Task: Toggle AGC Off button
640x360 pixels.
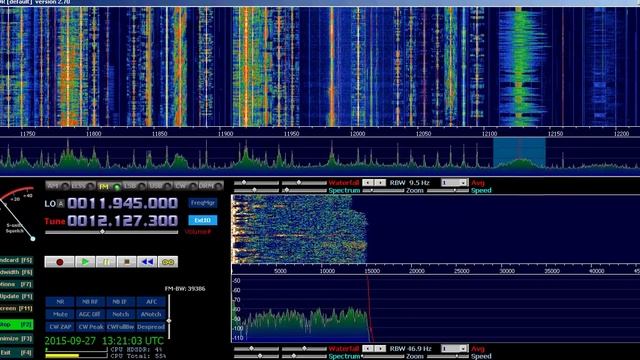Action: 90,314
